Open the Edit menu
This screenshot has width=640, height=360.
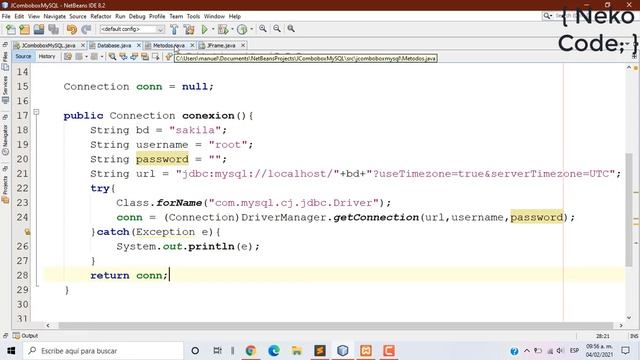(19, 16)
